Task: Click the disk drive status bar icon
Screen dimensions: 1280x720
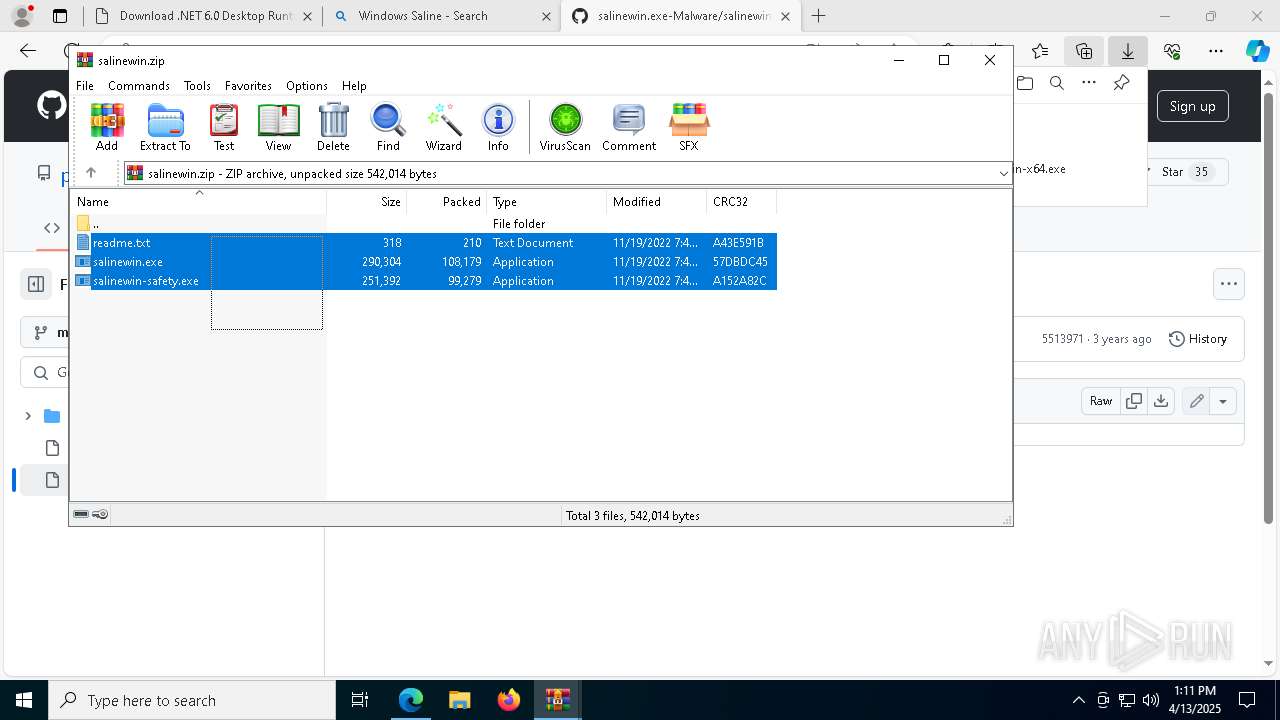Action: click(x=81, y=514)
